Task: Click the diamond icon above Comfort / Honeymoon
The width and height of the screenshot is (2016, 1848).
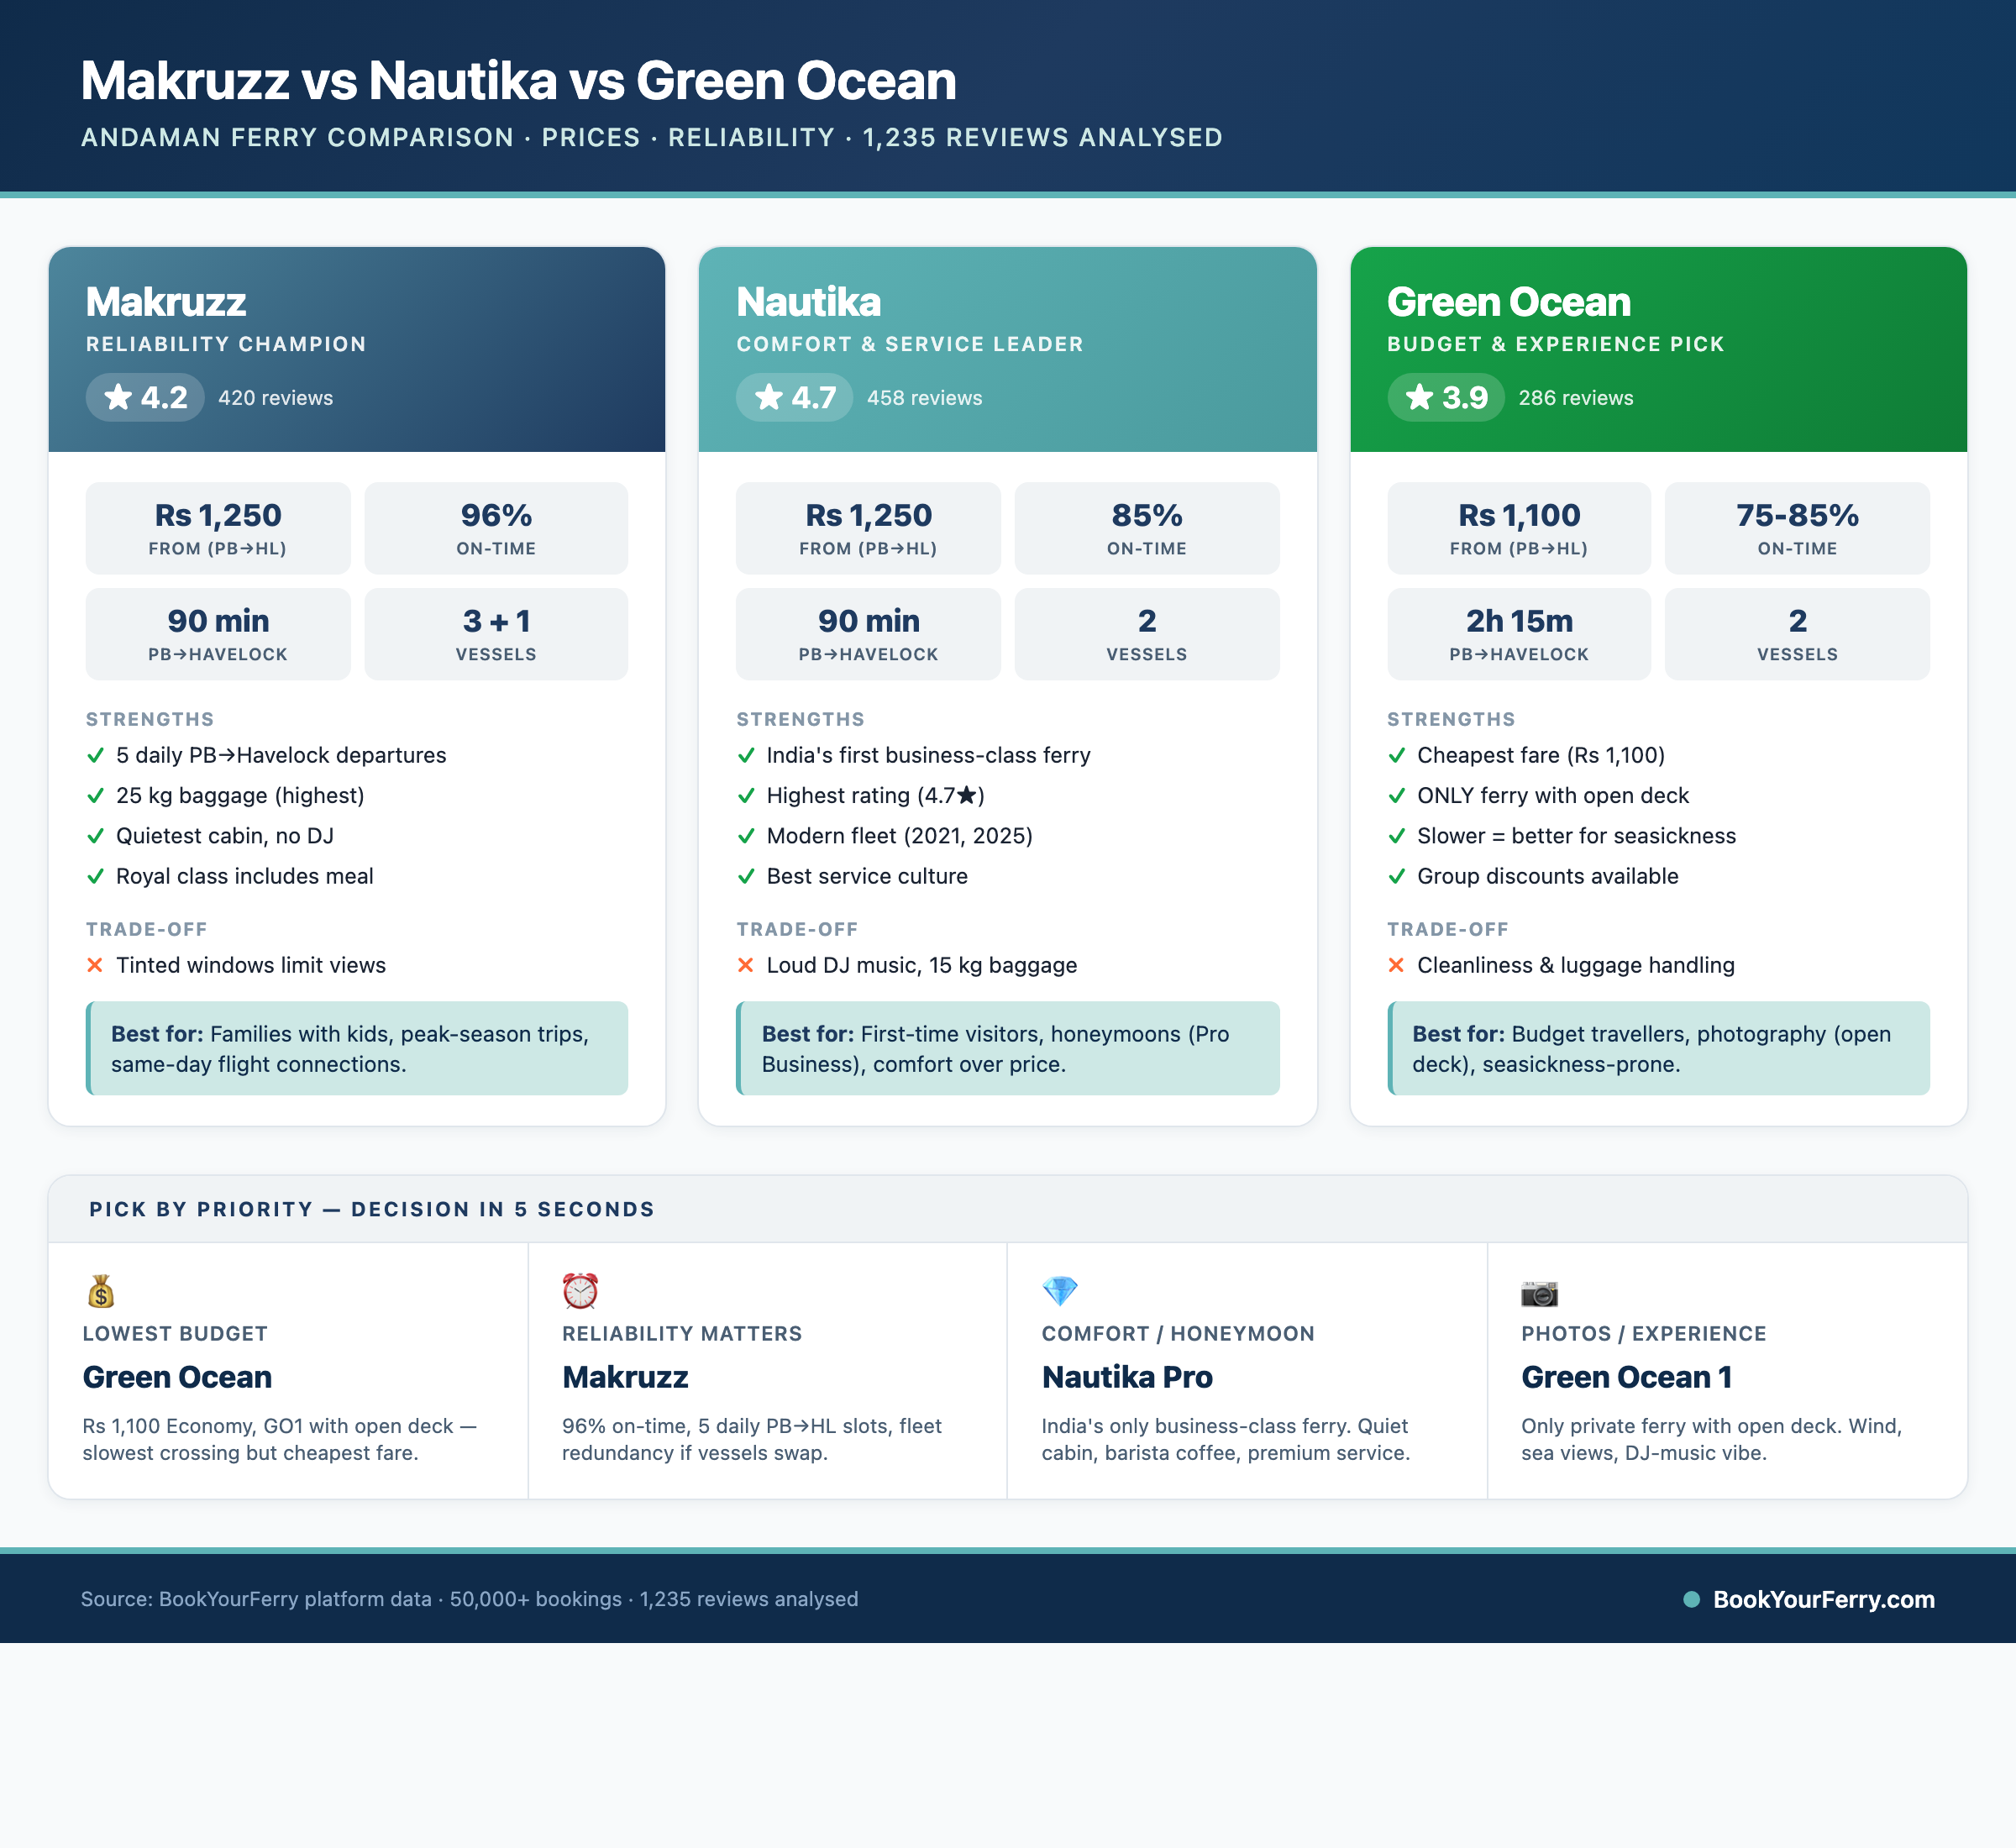Action: click(x=1060, y=1291)
